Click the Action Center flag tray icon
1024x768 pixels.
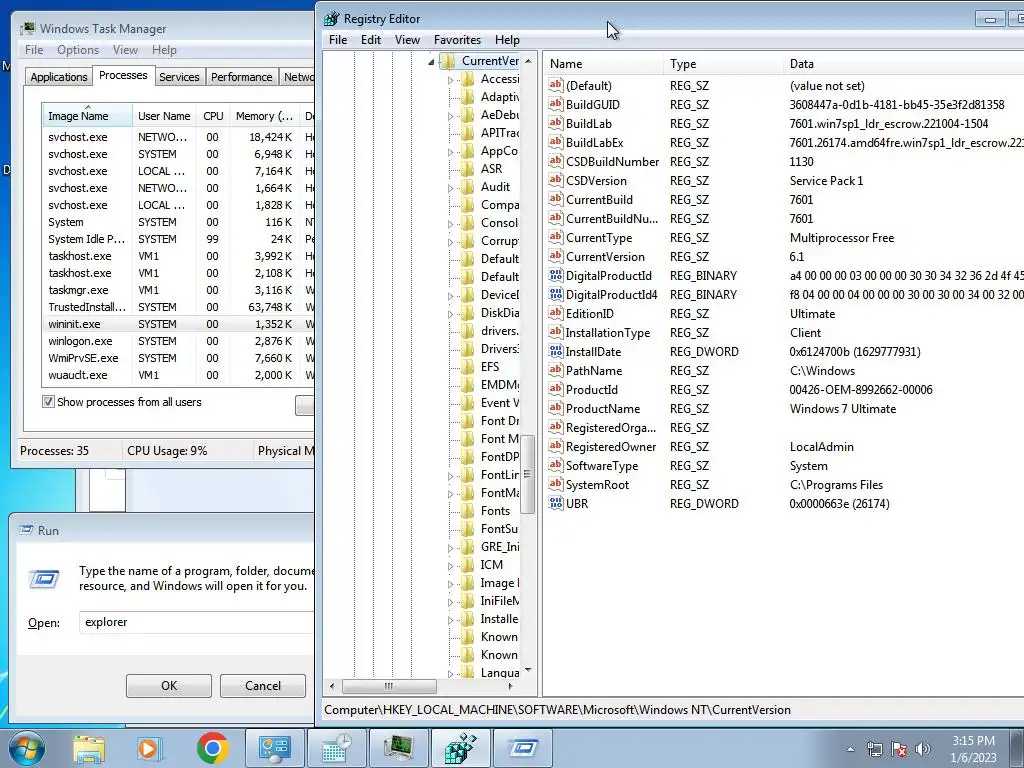(x=899, y=749)
